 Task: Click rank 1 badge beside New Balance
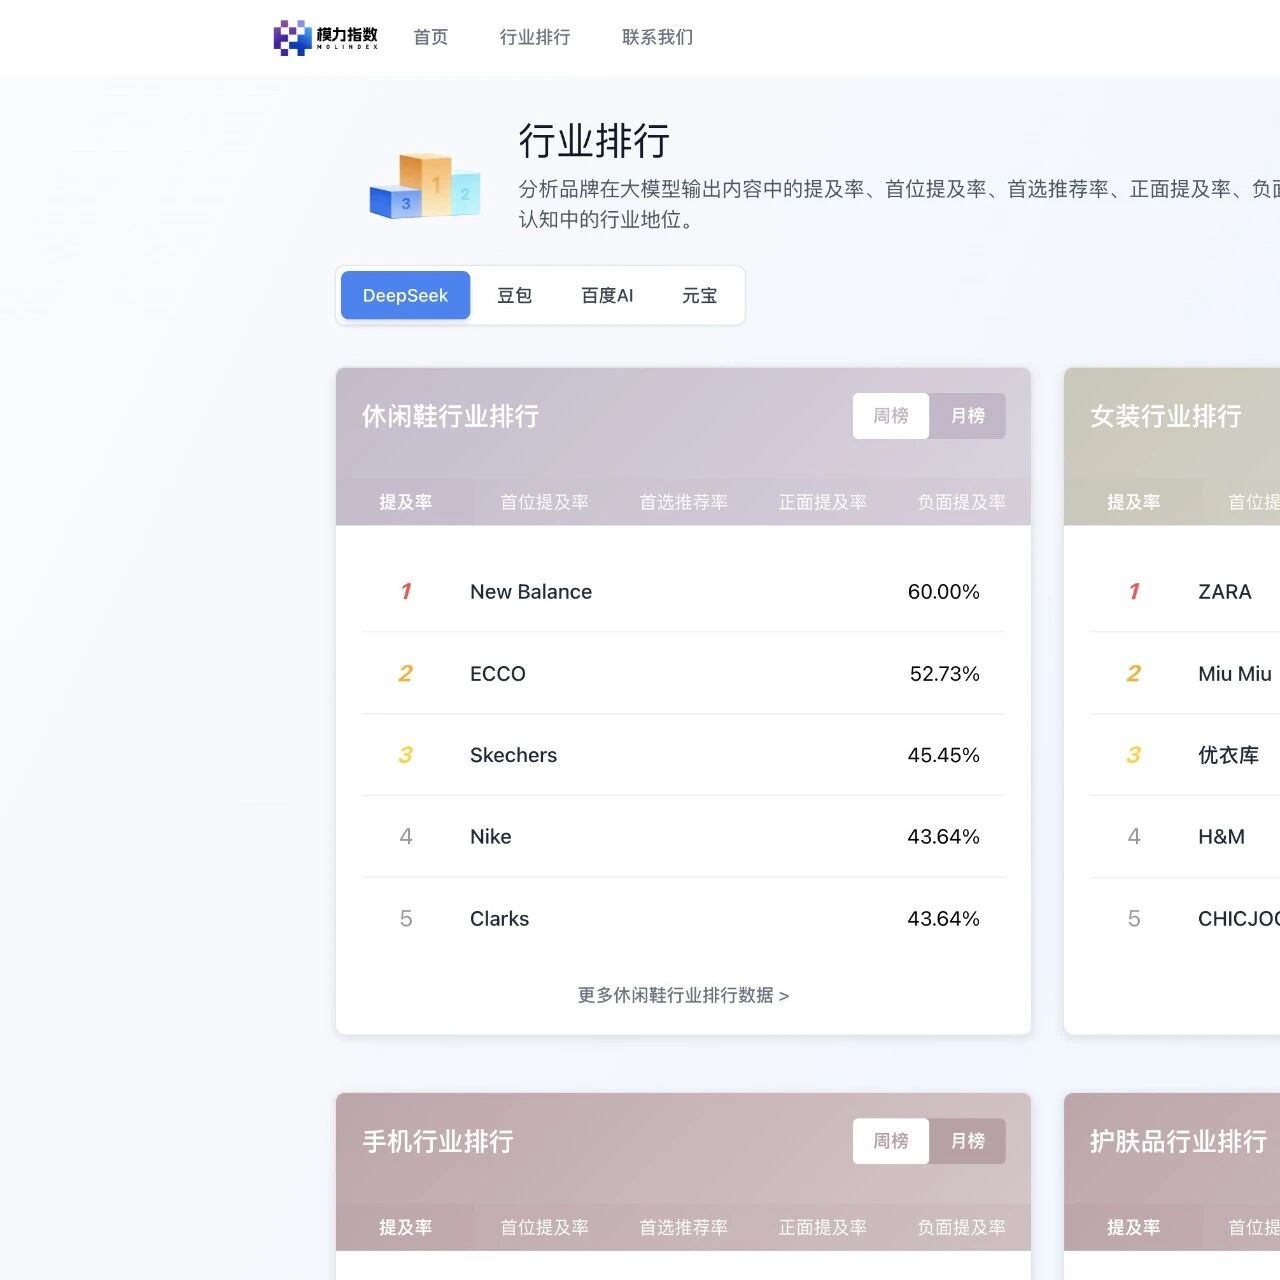coord(405,591)
